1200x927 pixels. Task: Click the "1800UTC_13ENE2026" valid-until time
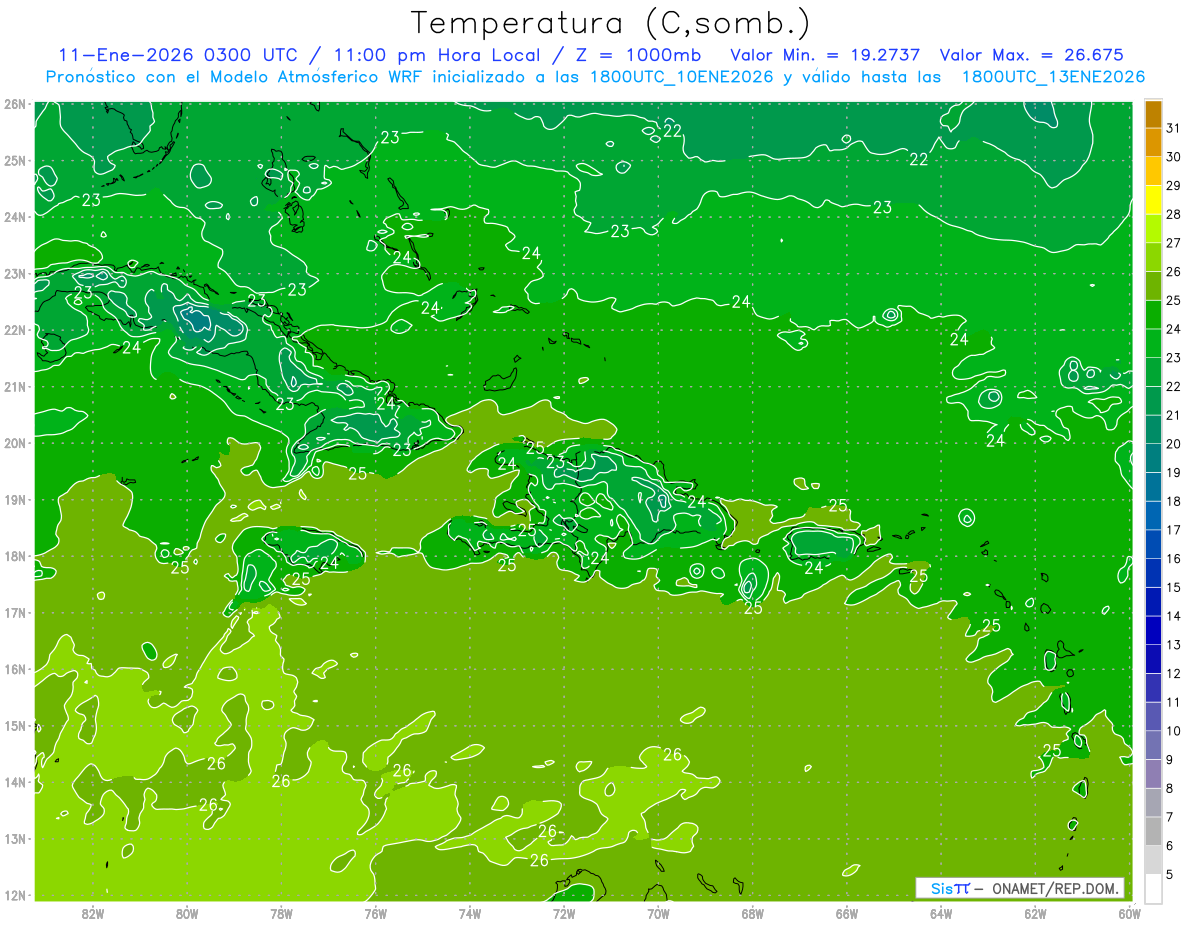click(x=1053, y=77)
